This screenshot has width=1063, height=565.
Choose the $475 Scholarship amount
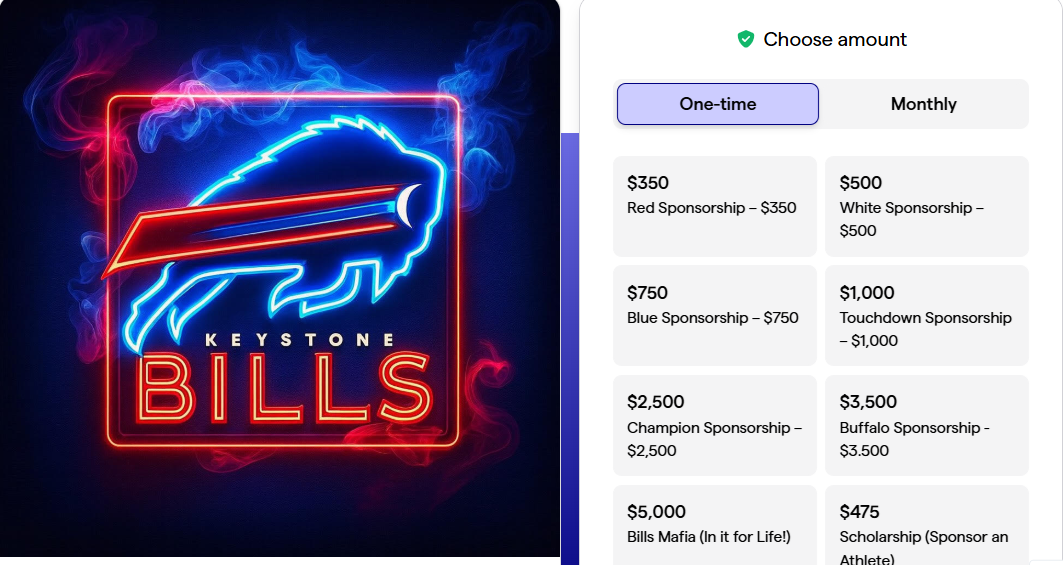pyautogui.click(x=926, y=525)
